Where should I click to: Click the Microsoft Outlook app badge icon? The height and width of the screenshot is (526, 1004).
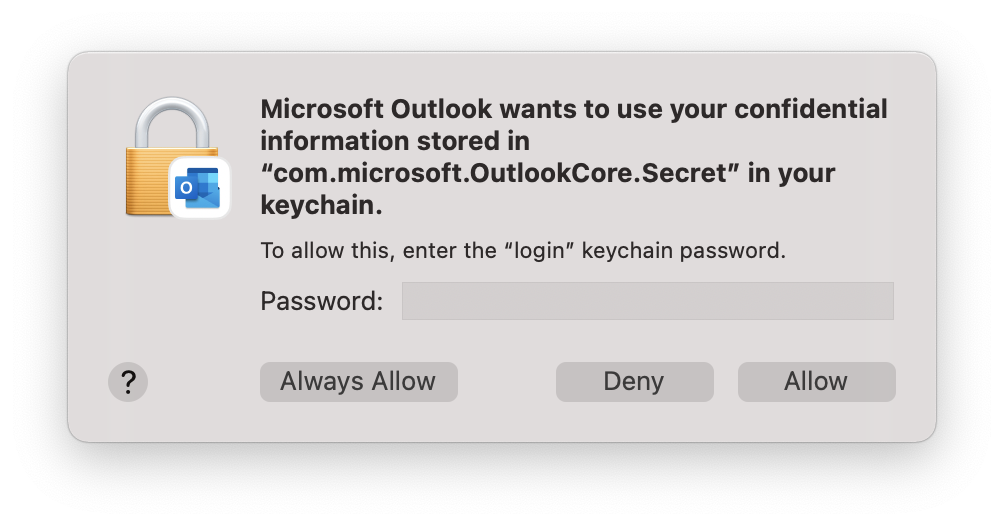[x=198, y=188]
